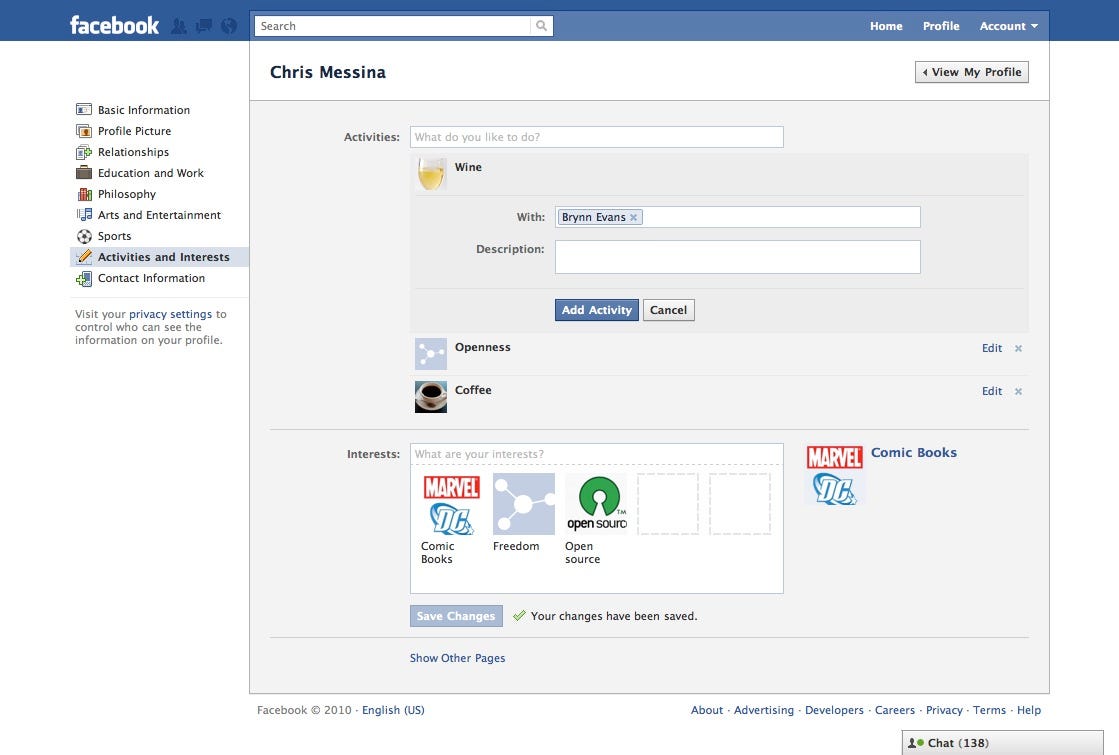Click the Facebook logo
This screenshot has width=1119, height=755.
click(x=114, y=26)
